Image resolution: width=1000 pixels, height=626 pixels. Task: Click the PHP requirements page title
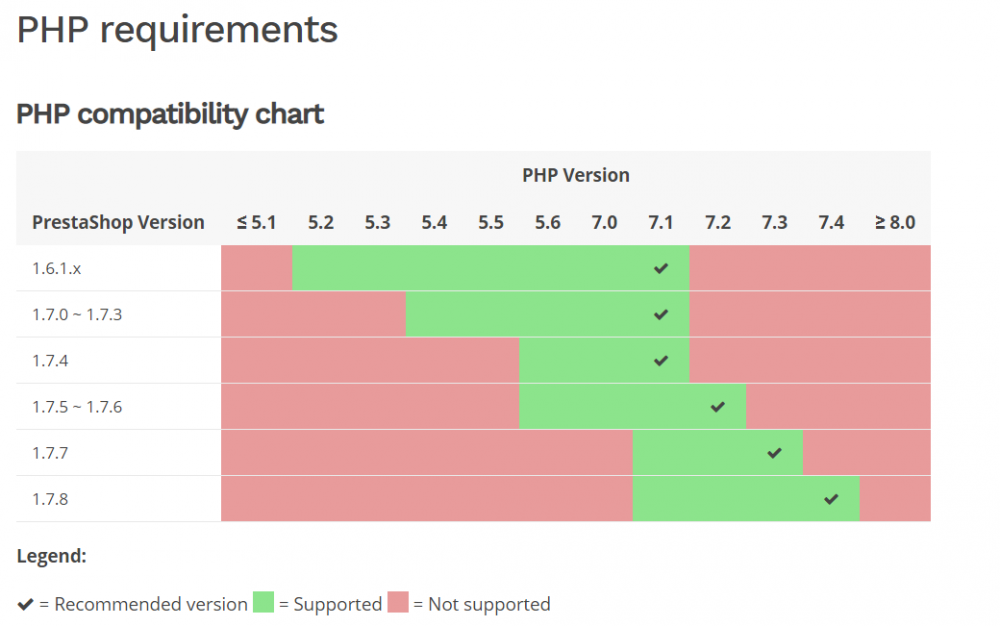coord(177,30)
